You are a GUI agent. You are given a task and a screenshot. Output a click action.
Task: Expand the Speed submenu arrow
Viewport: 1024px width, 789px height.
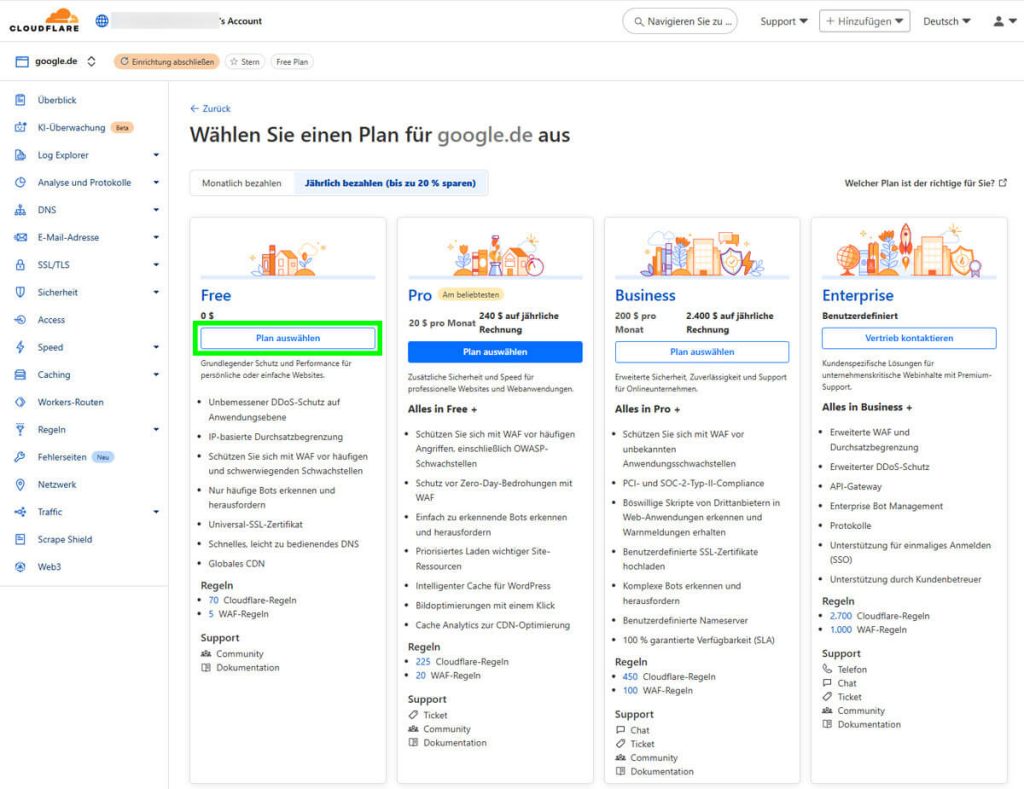click(x=156, y=347)
